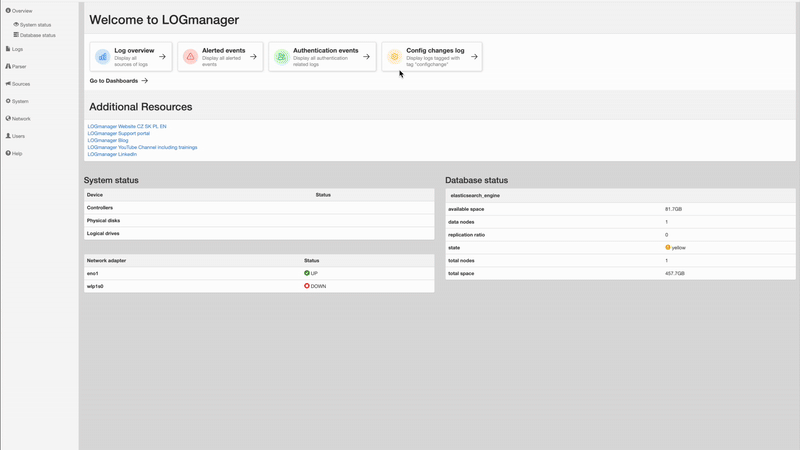Viewport: 800px width, 450px height.
Task: Open the LOGmanager Support portal link
Action: click(x=118, y=133)
